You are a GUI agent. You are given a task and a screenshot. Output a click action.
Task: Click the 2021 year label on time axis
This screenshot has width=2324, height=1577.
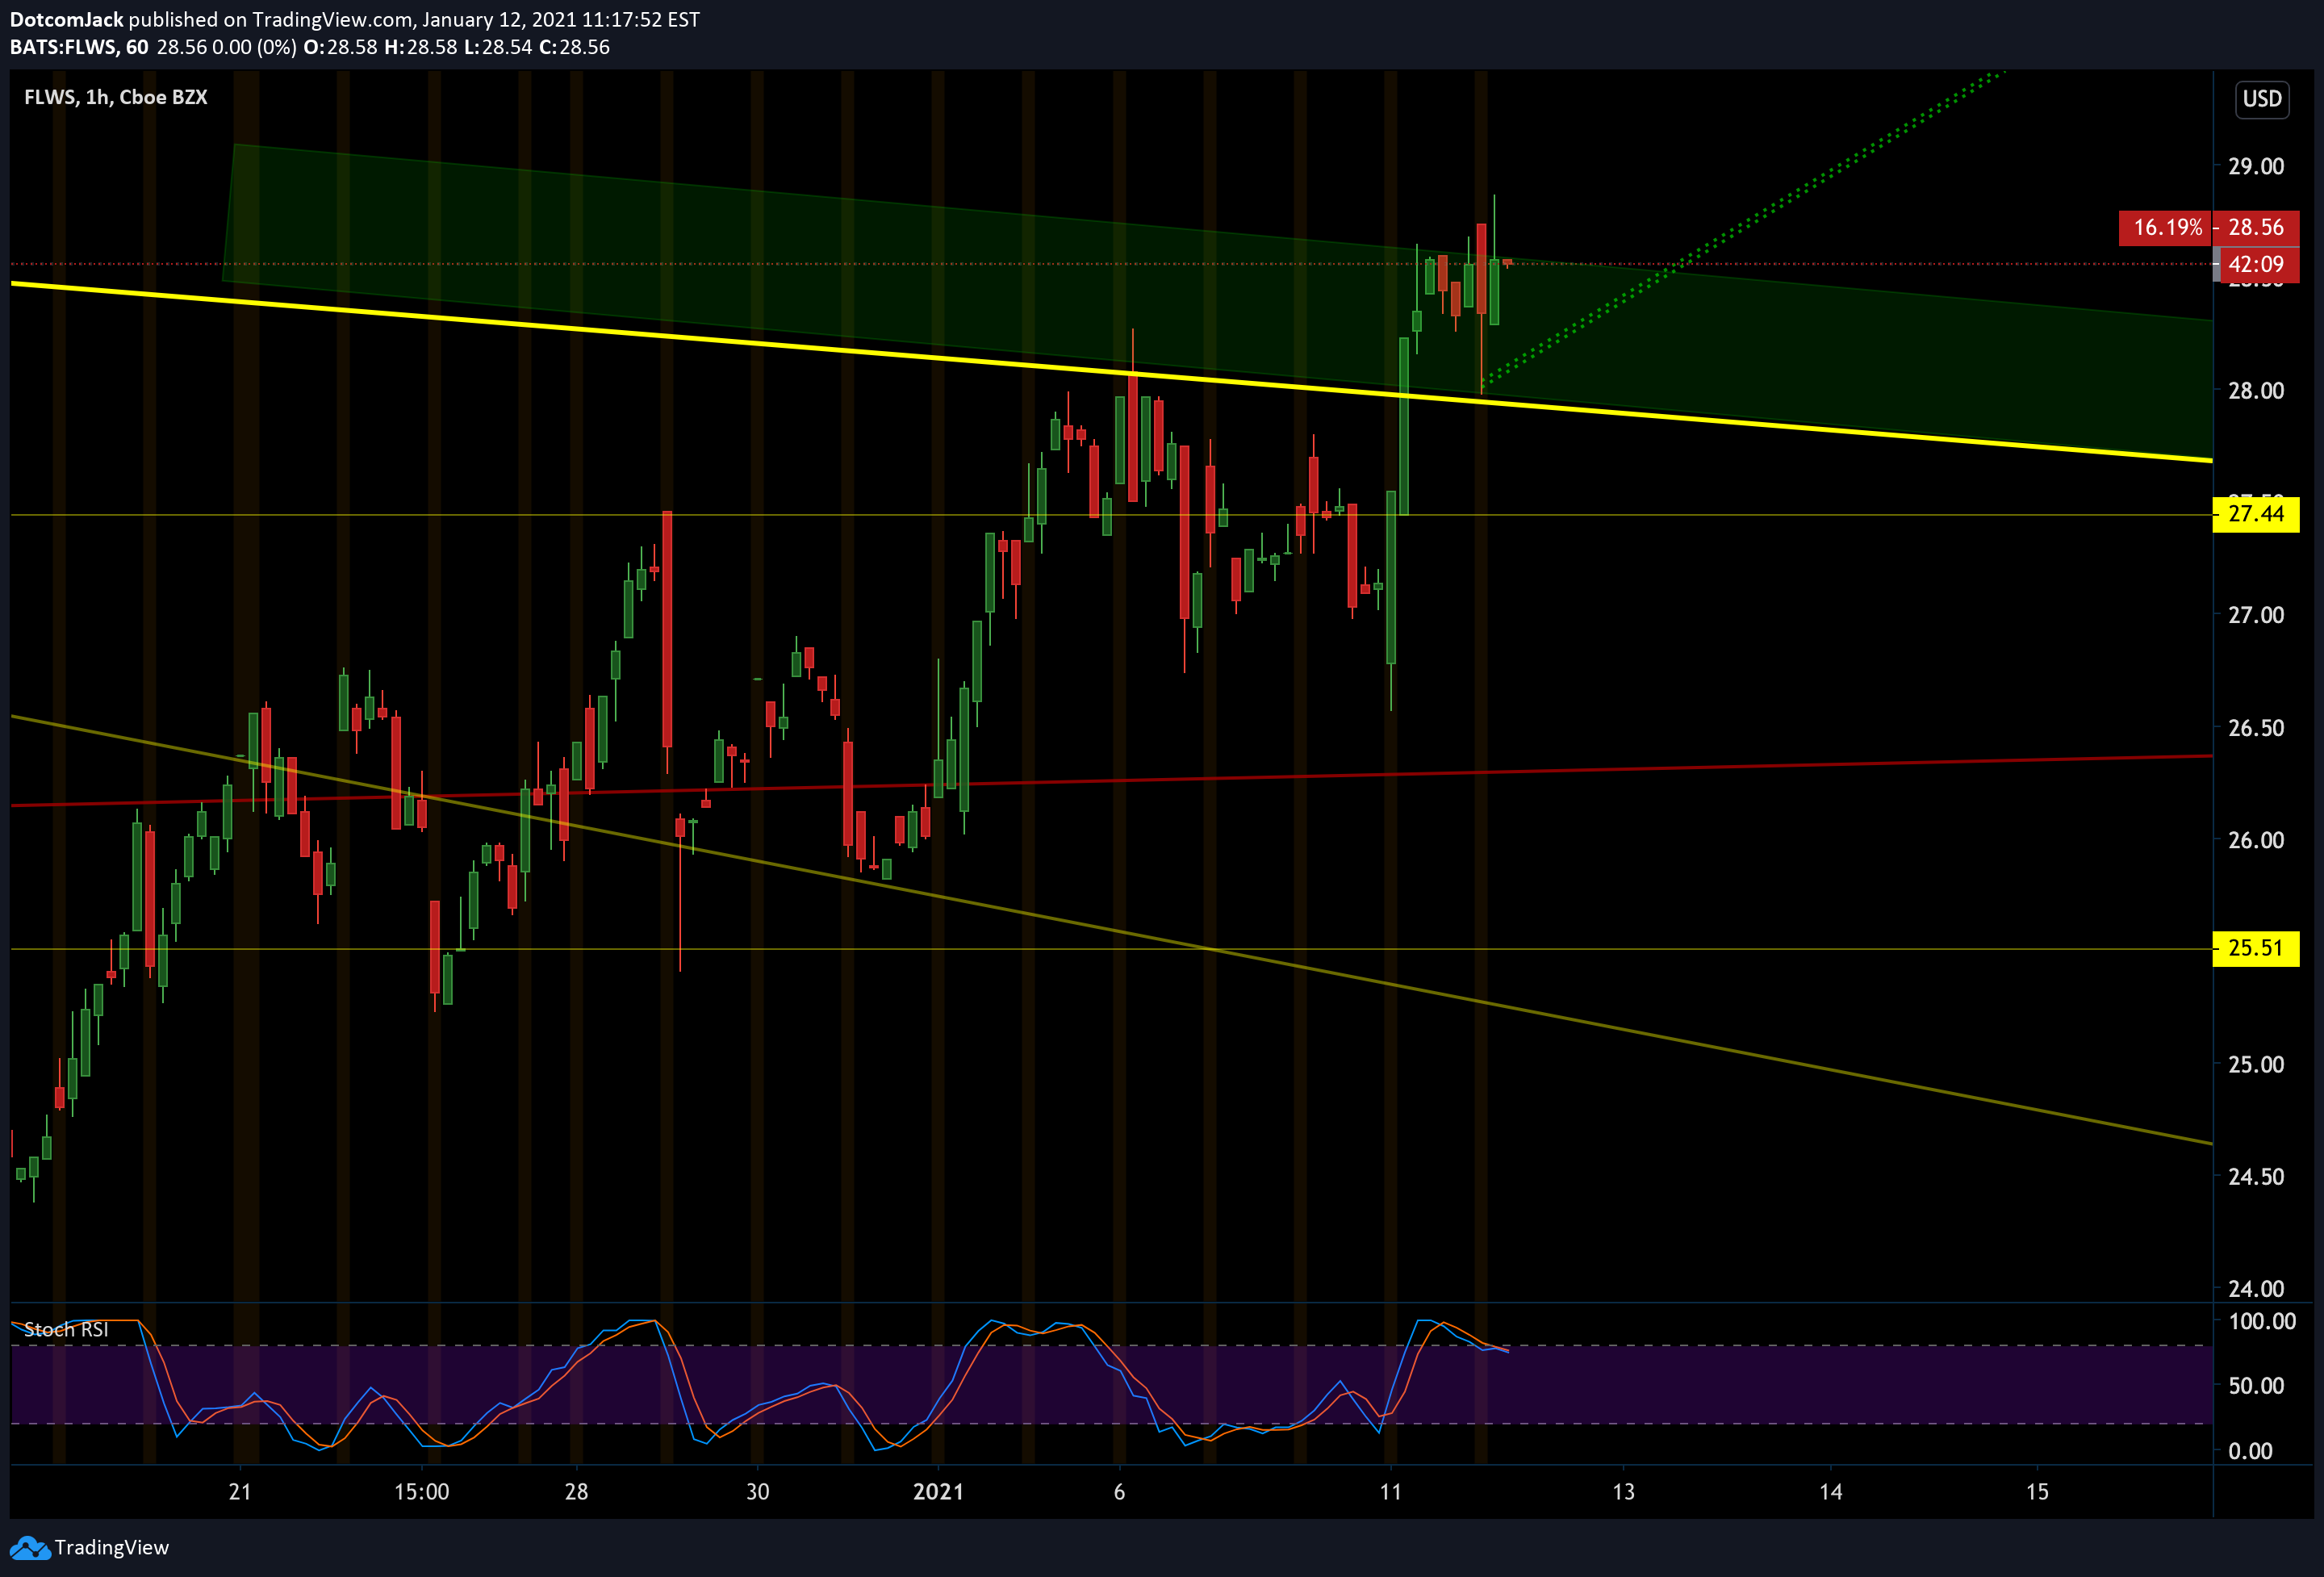[x=938, y=1492]
